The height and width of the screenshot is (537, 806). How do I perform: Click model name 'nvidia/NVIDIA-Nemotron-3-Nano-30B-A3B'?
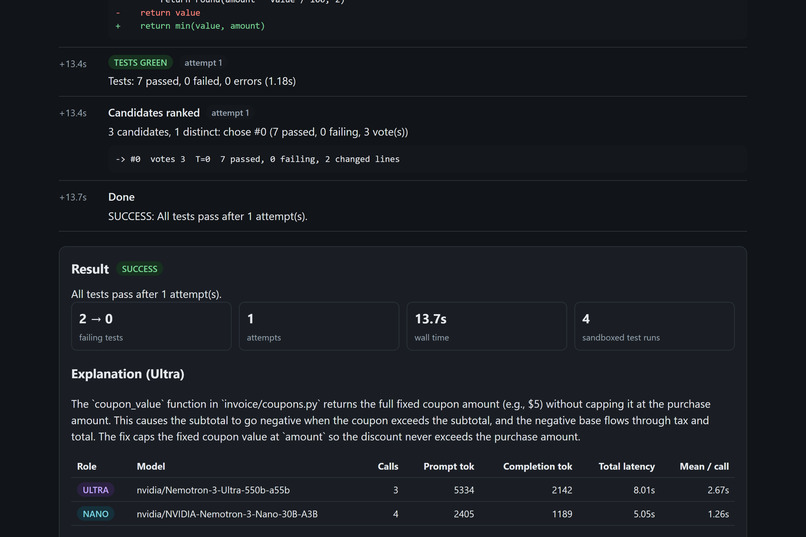click(227, 514)
